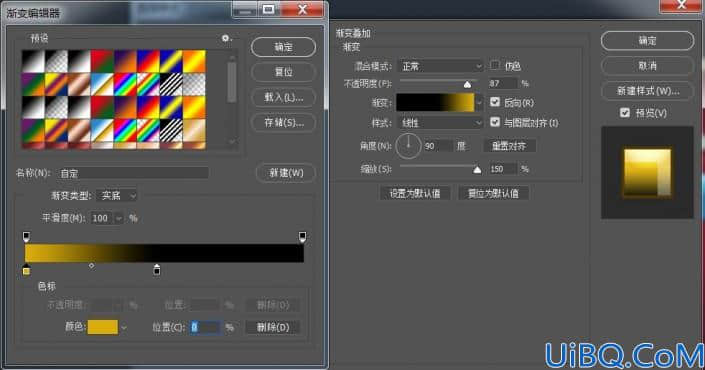Click the midpoint diamond under the gradient bar

pyautogui.click(x=92, y=266)
